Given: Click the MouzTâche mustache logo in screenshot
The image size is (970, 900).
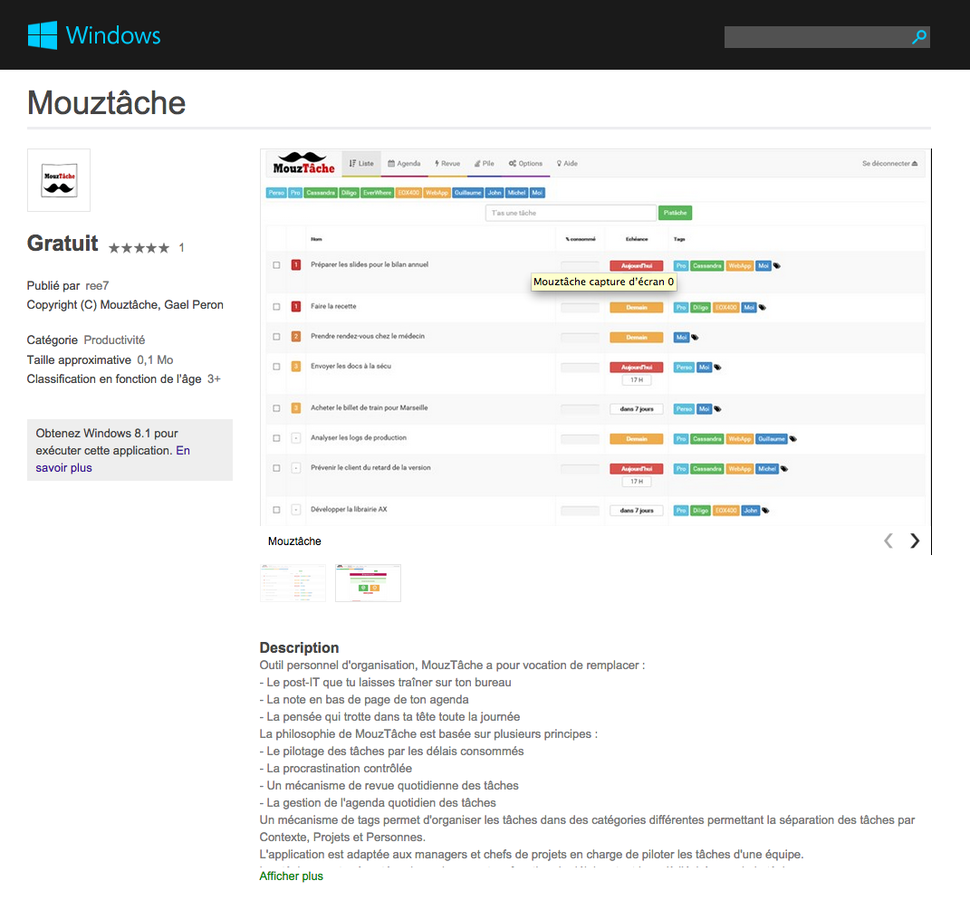Looking at the screenshot, I should [x=304, y=163].
